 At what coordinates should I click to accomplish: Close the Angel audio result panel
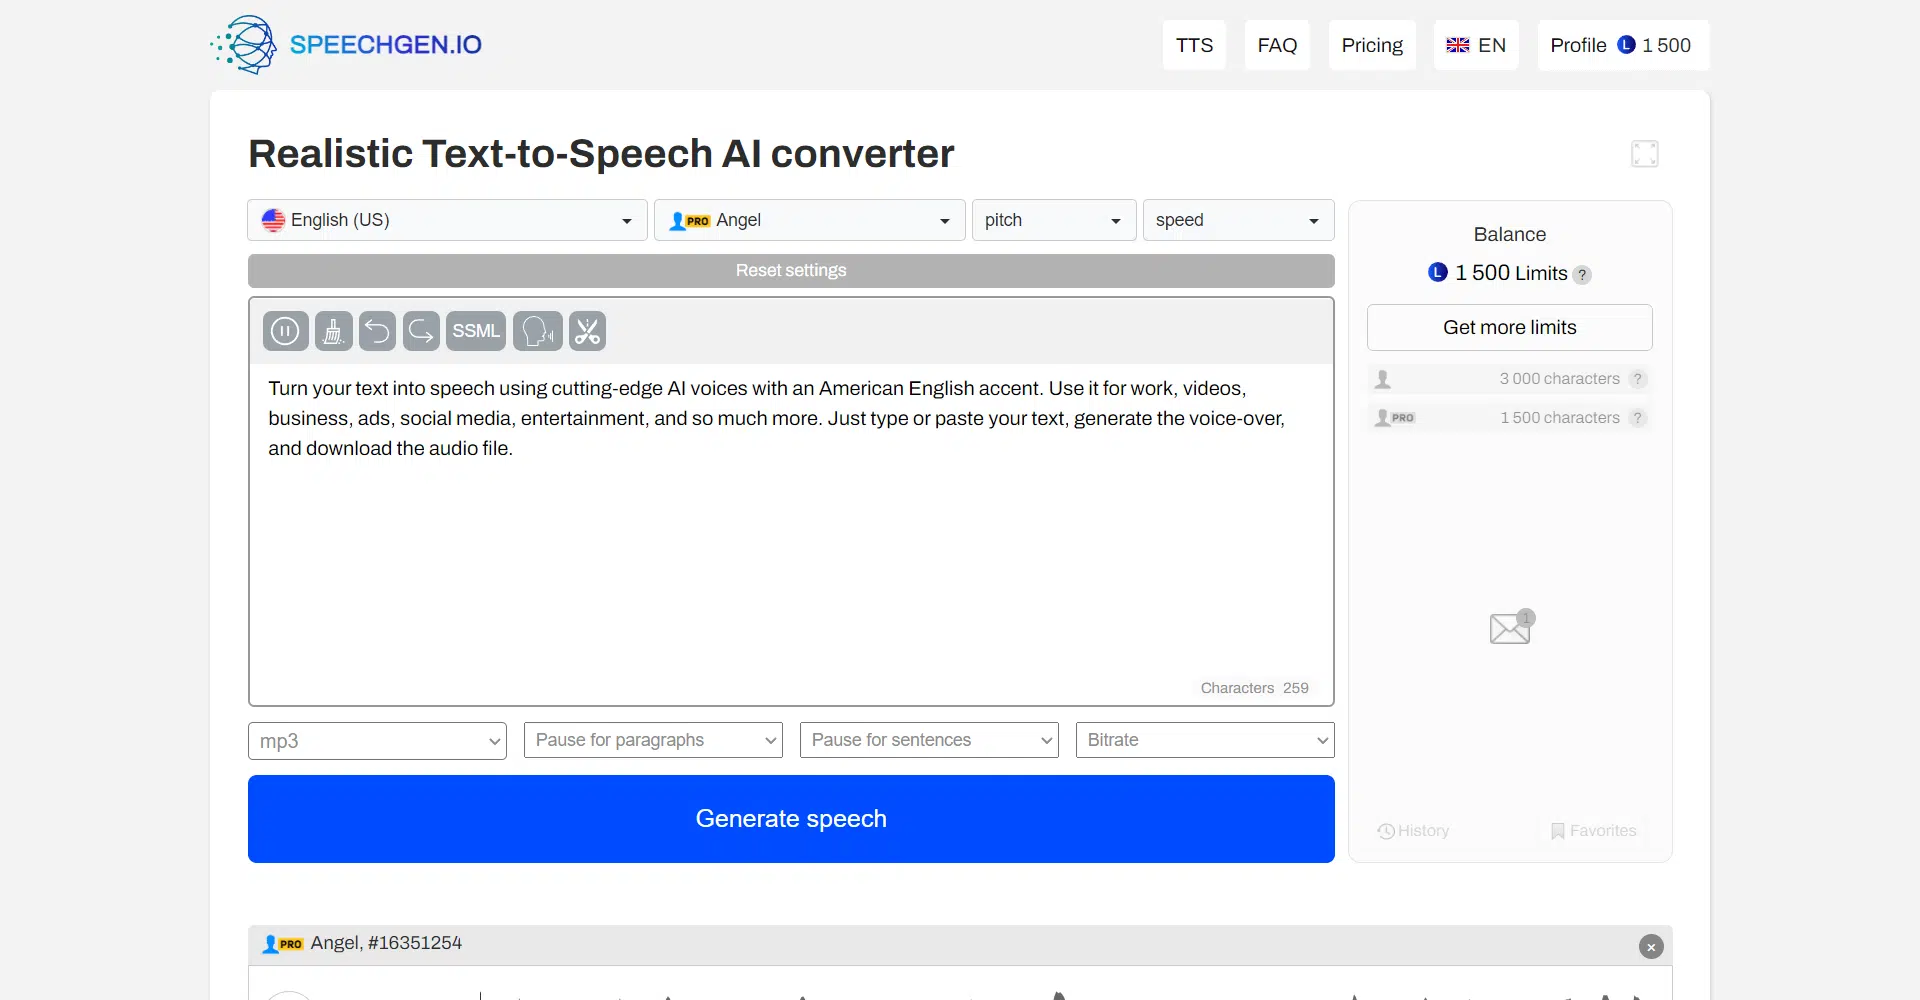(x=1651, y=946)
